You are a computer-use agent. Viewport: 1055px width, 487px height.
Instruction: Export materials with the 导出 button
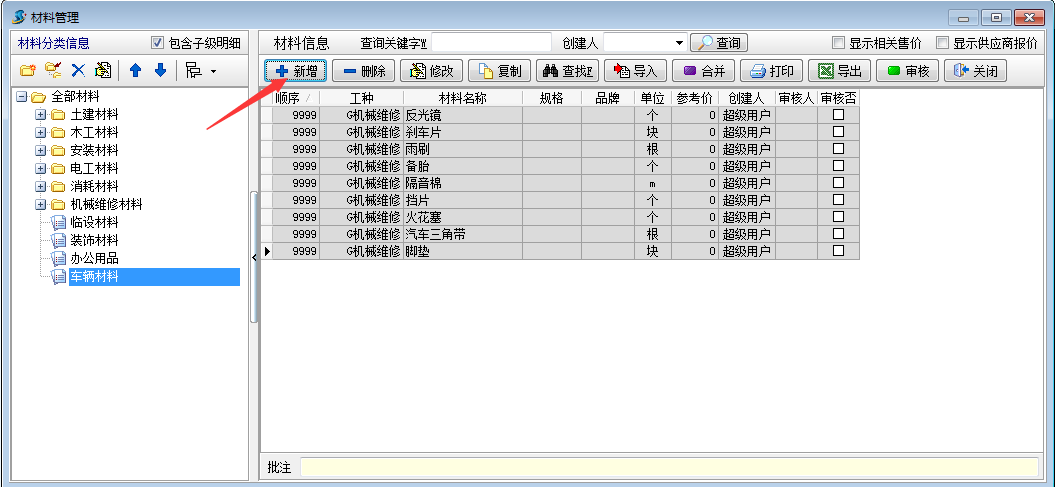pos(839,71)
